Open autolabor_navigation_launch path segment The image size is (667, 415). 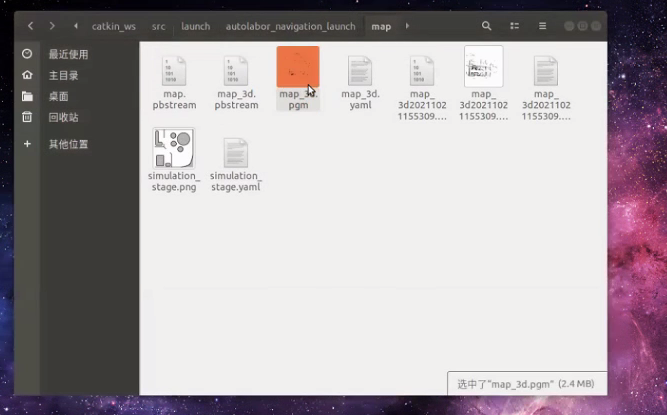coord(290,26)
